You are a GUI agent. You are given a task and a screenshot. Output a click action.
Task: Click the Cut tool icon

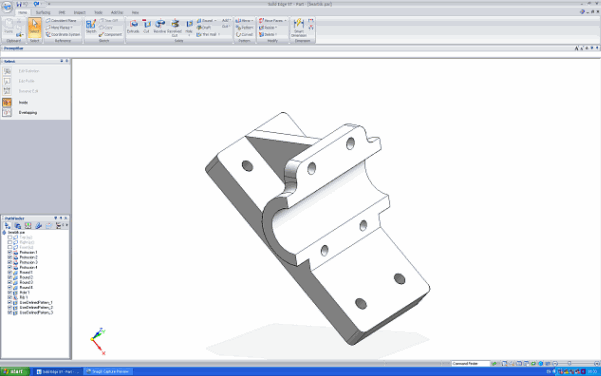coord(146,26)
